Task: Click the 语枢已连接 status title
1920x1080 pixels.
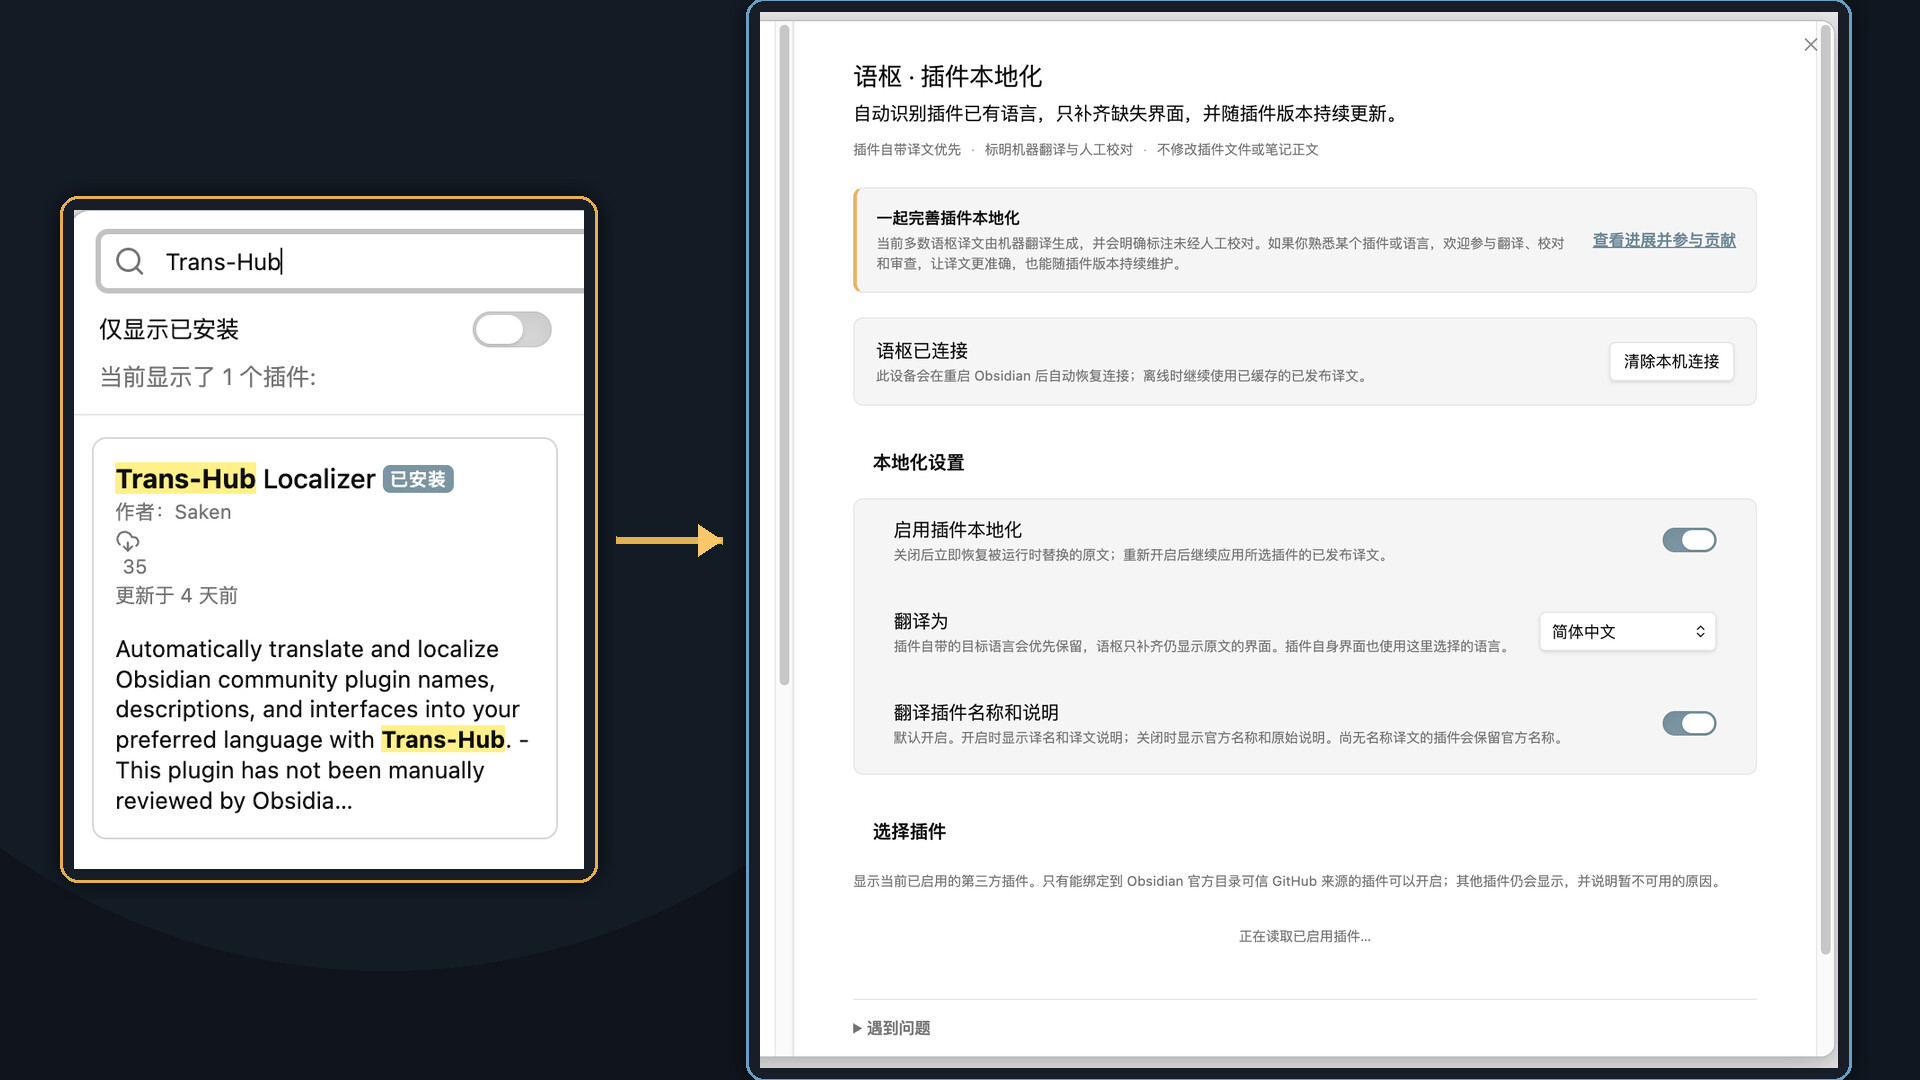Action: click(x=922, y=351)
